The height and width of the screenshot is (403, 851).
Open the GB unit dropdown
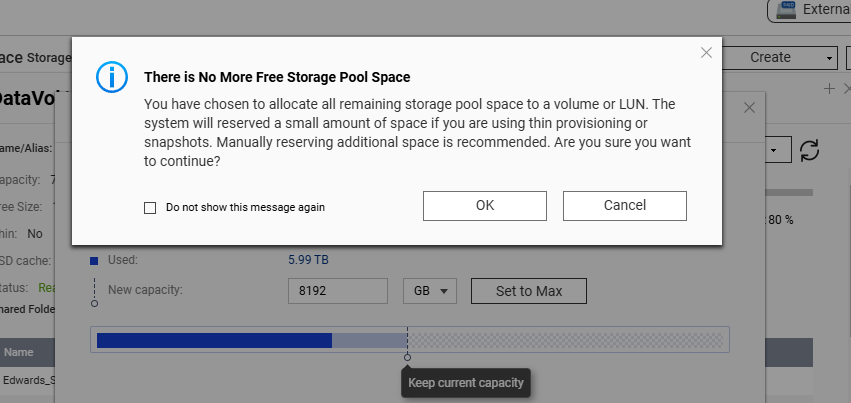pyautogui.click(x=430, y=291)
